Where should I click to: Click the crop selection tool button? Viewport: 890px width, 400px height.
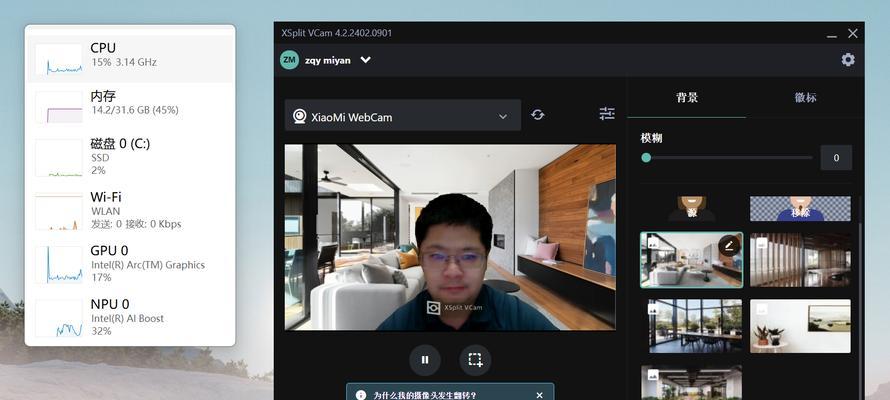click(475, 360)
